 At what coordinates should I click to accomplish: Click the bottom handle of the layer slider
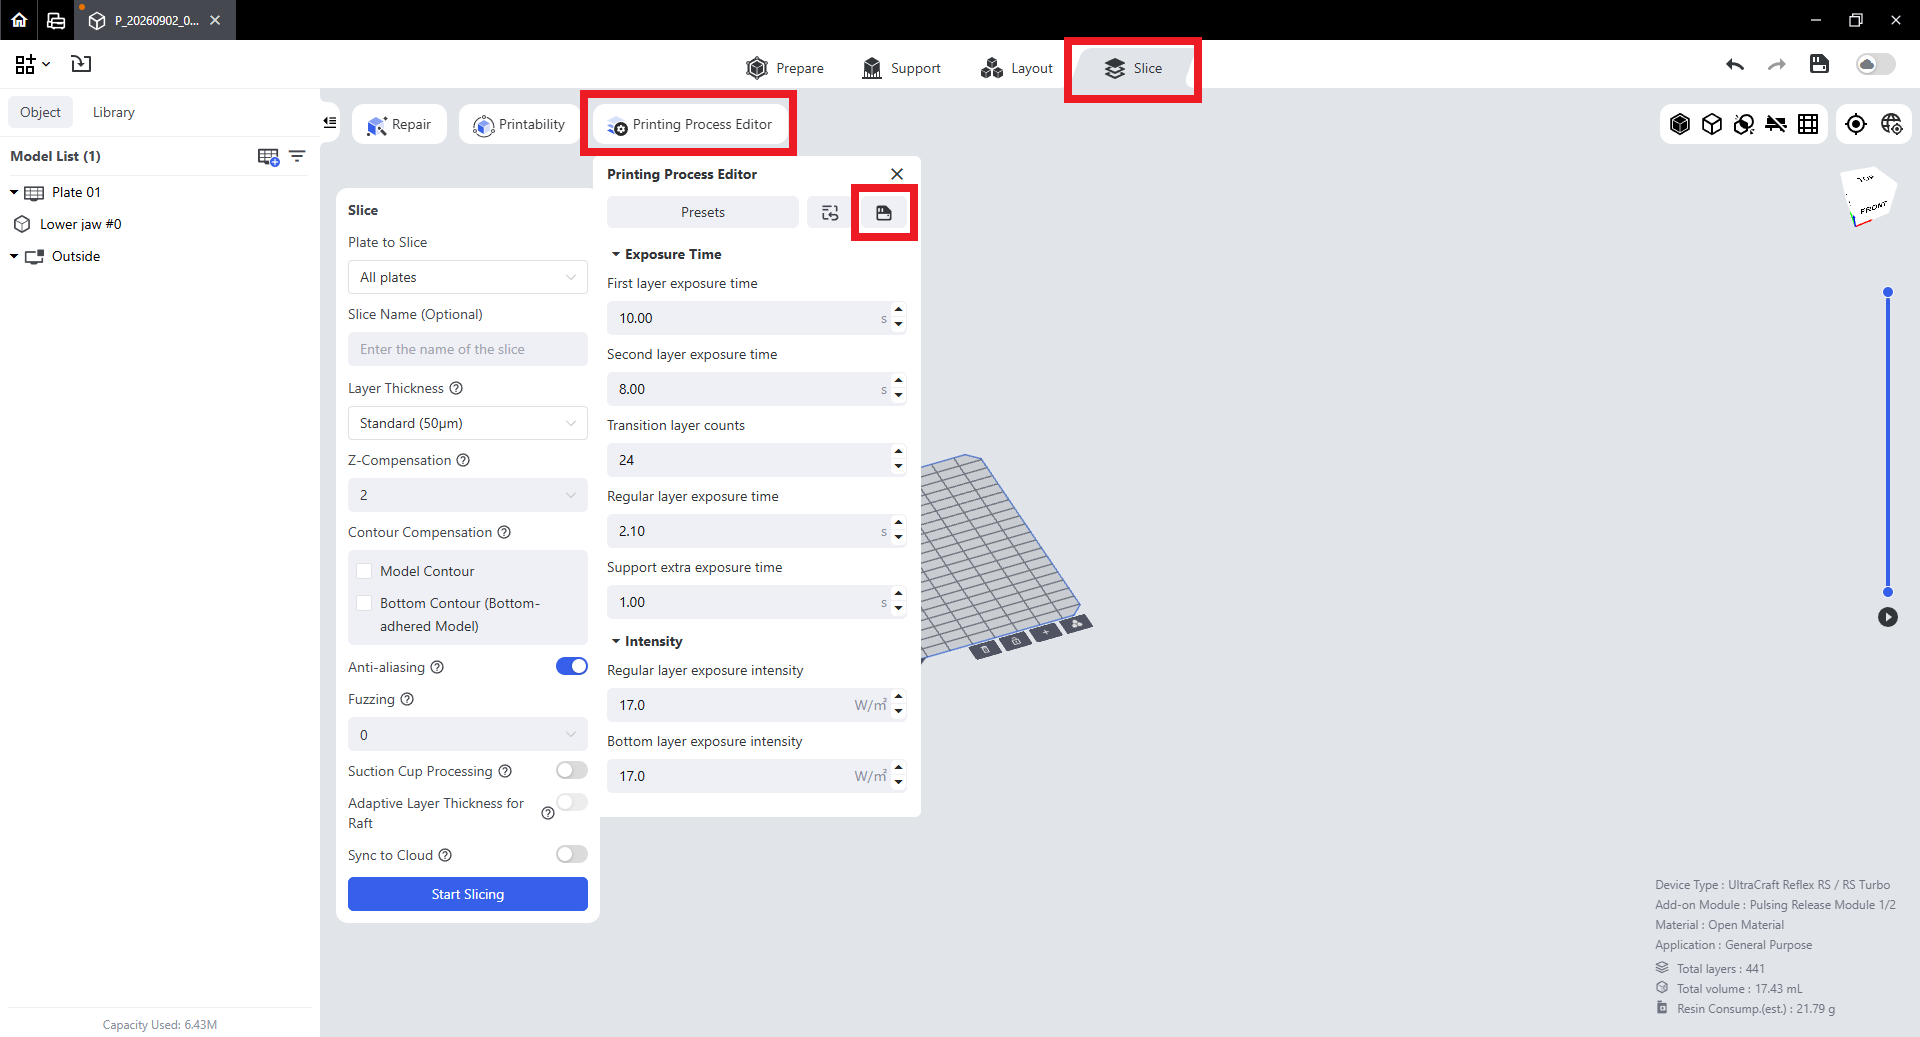point(1888,592)
